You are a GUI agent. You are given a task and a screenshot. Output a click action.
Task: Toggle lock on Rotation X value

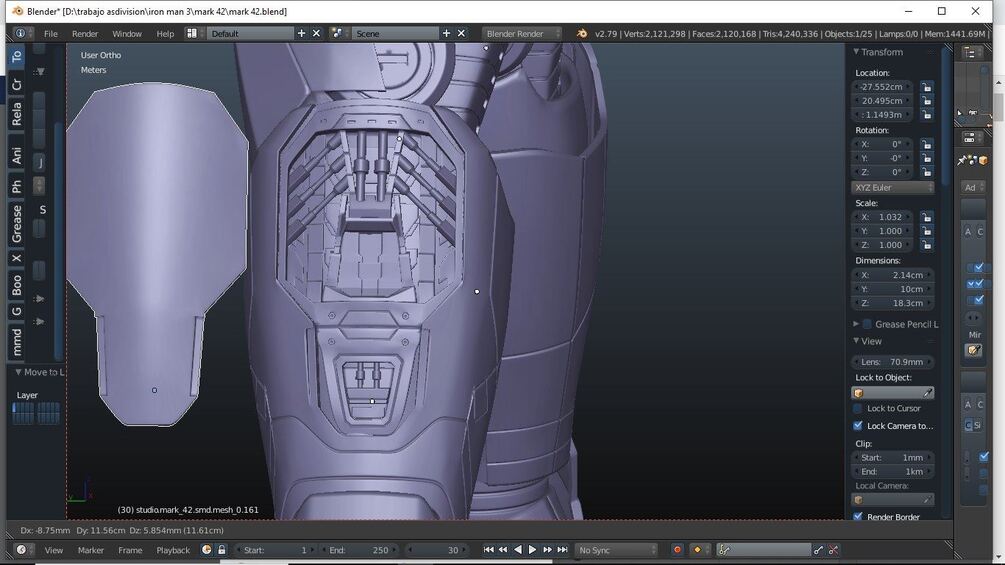click(926, 144)
